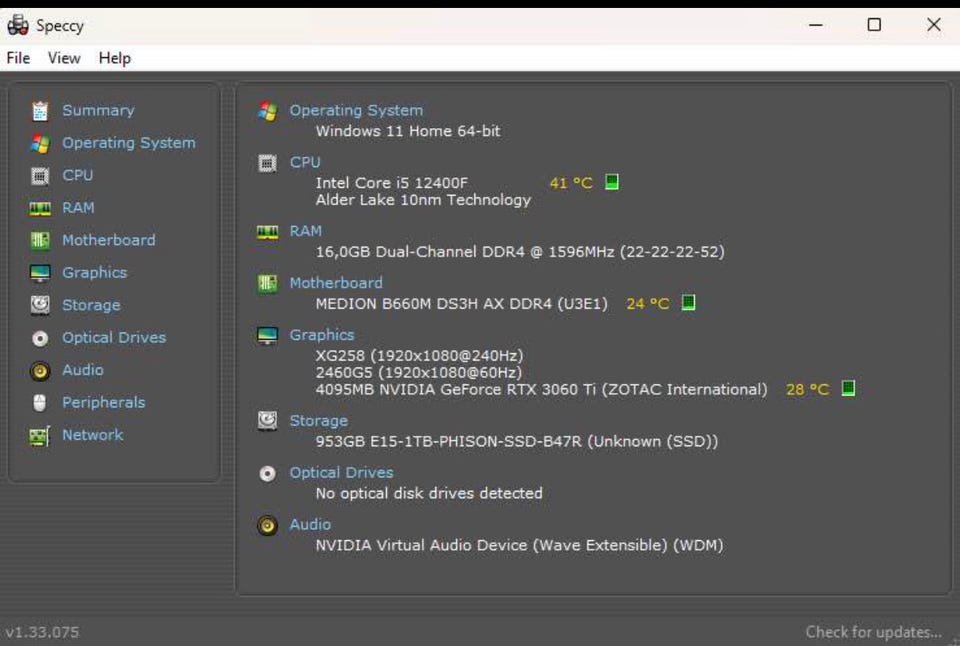The image size is (960, 646).
Task: Select the Motherboard icon in sidebar
Action: pyautogui.click(x=40, y=240)
